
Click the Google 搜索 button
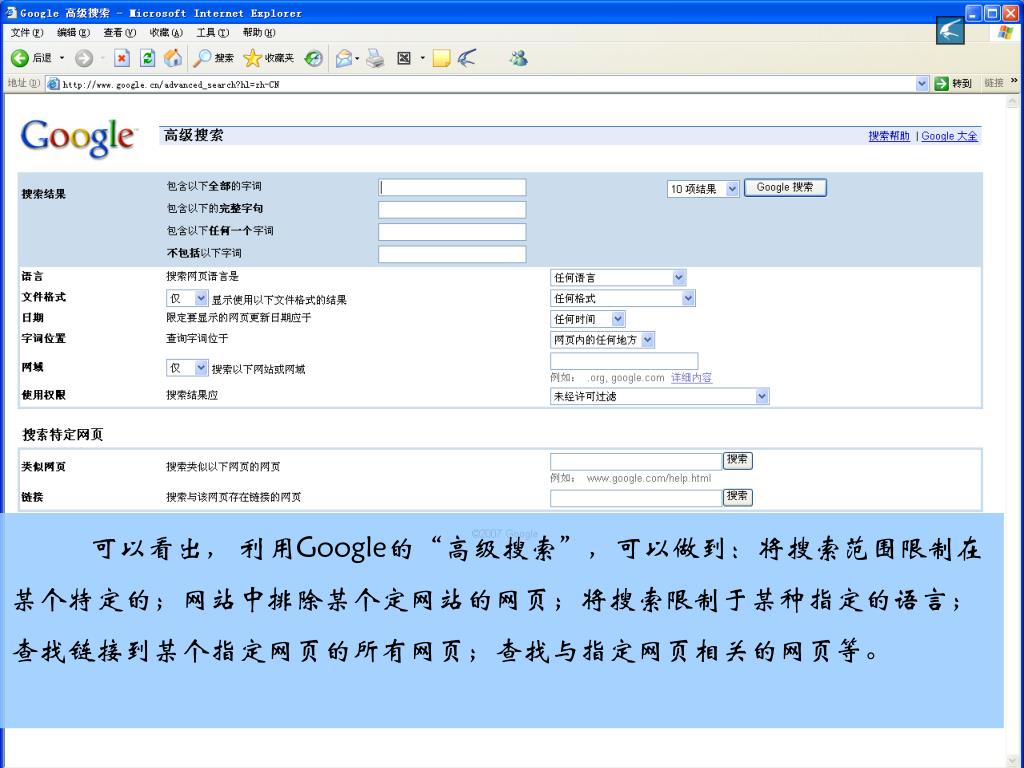tap(785, 187)
